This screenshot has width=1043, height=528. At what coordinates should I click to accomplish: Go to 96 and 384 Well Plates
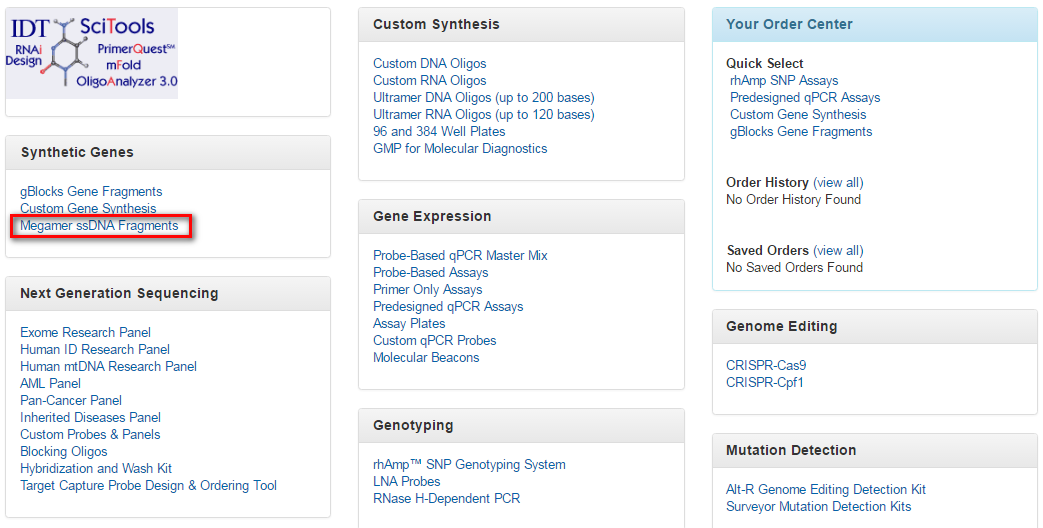point(439,132)
